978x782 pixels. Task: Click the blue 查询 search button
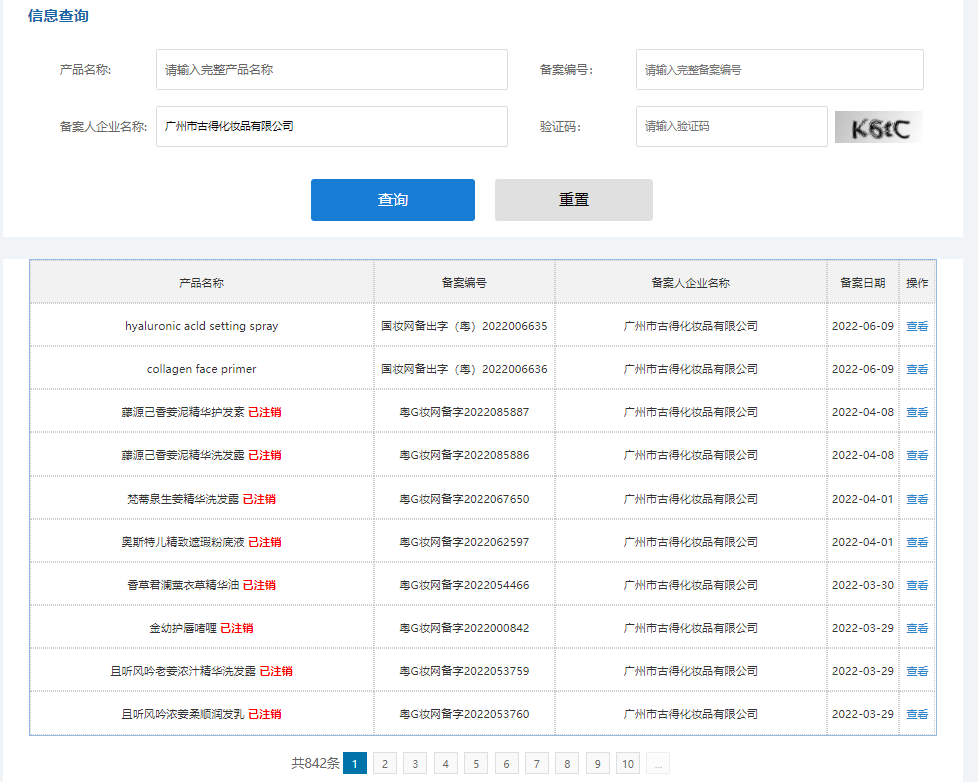tap(392, 200)
